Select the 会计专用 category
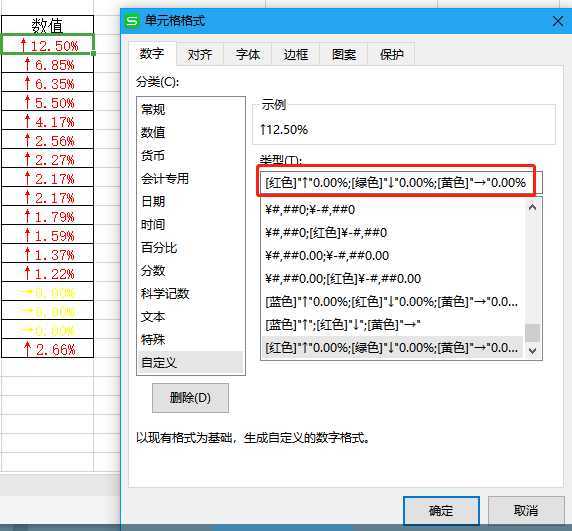The width and height of the screenshot is (572, 531). tap(190, 178)
